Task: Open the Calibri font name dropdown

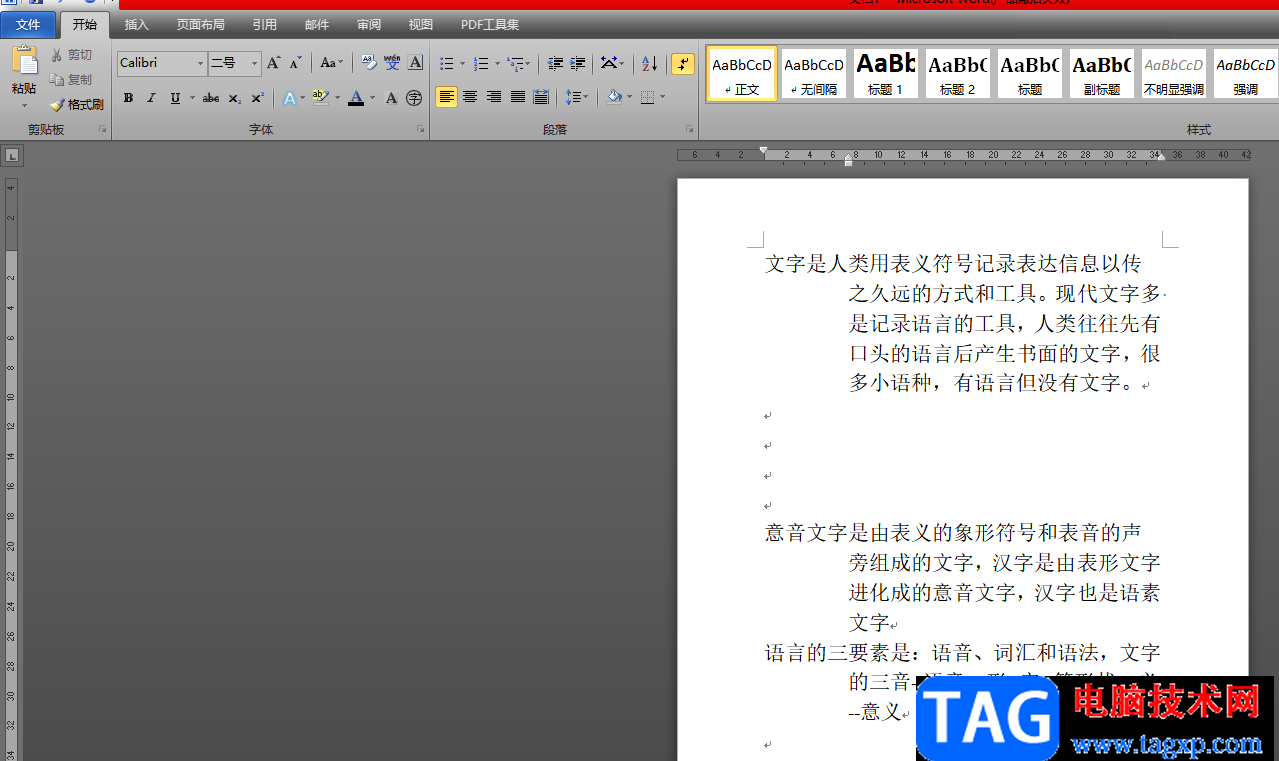Action: pyautogui.click(x=200, y=63)
